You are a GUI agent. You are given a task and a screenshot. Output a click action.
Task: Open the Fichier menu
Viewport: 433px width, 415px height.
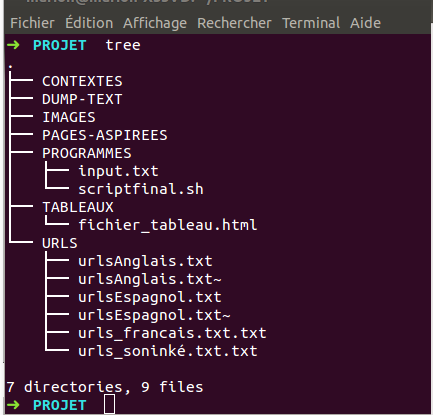32,23
